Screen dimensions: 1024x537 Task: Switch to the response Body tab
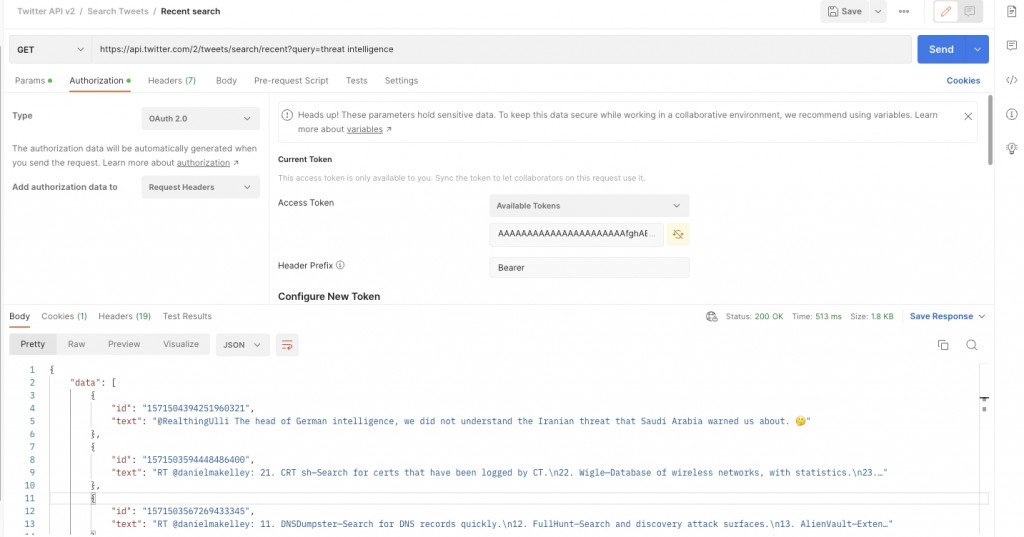[x=20, y=317]
